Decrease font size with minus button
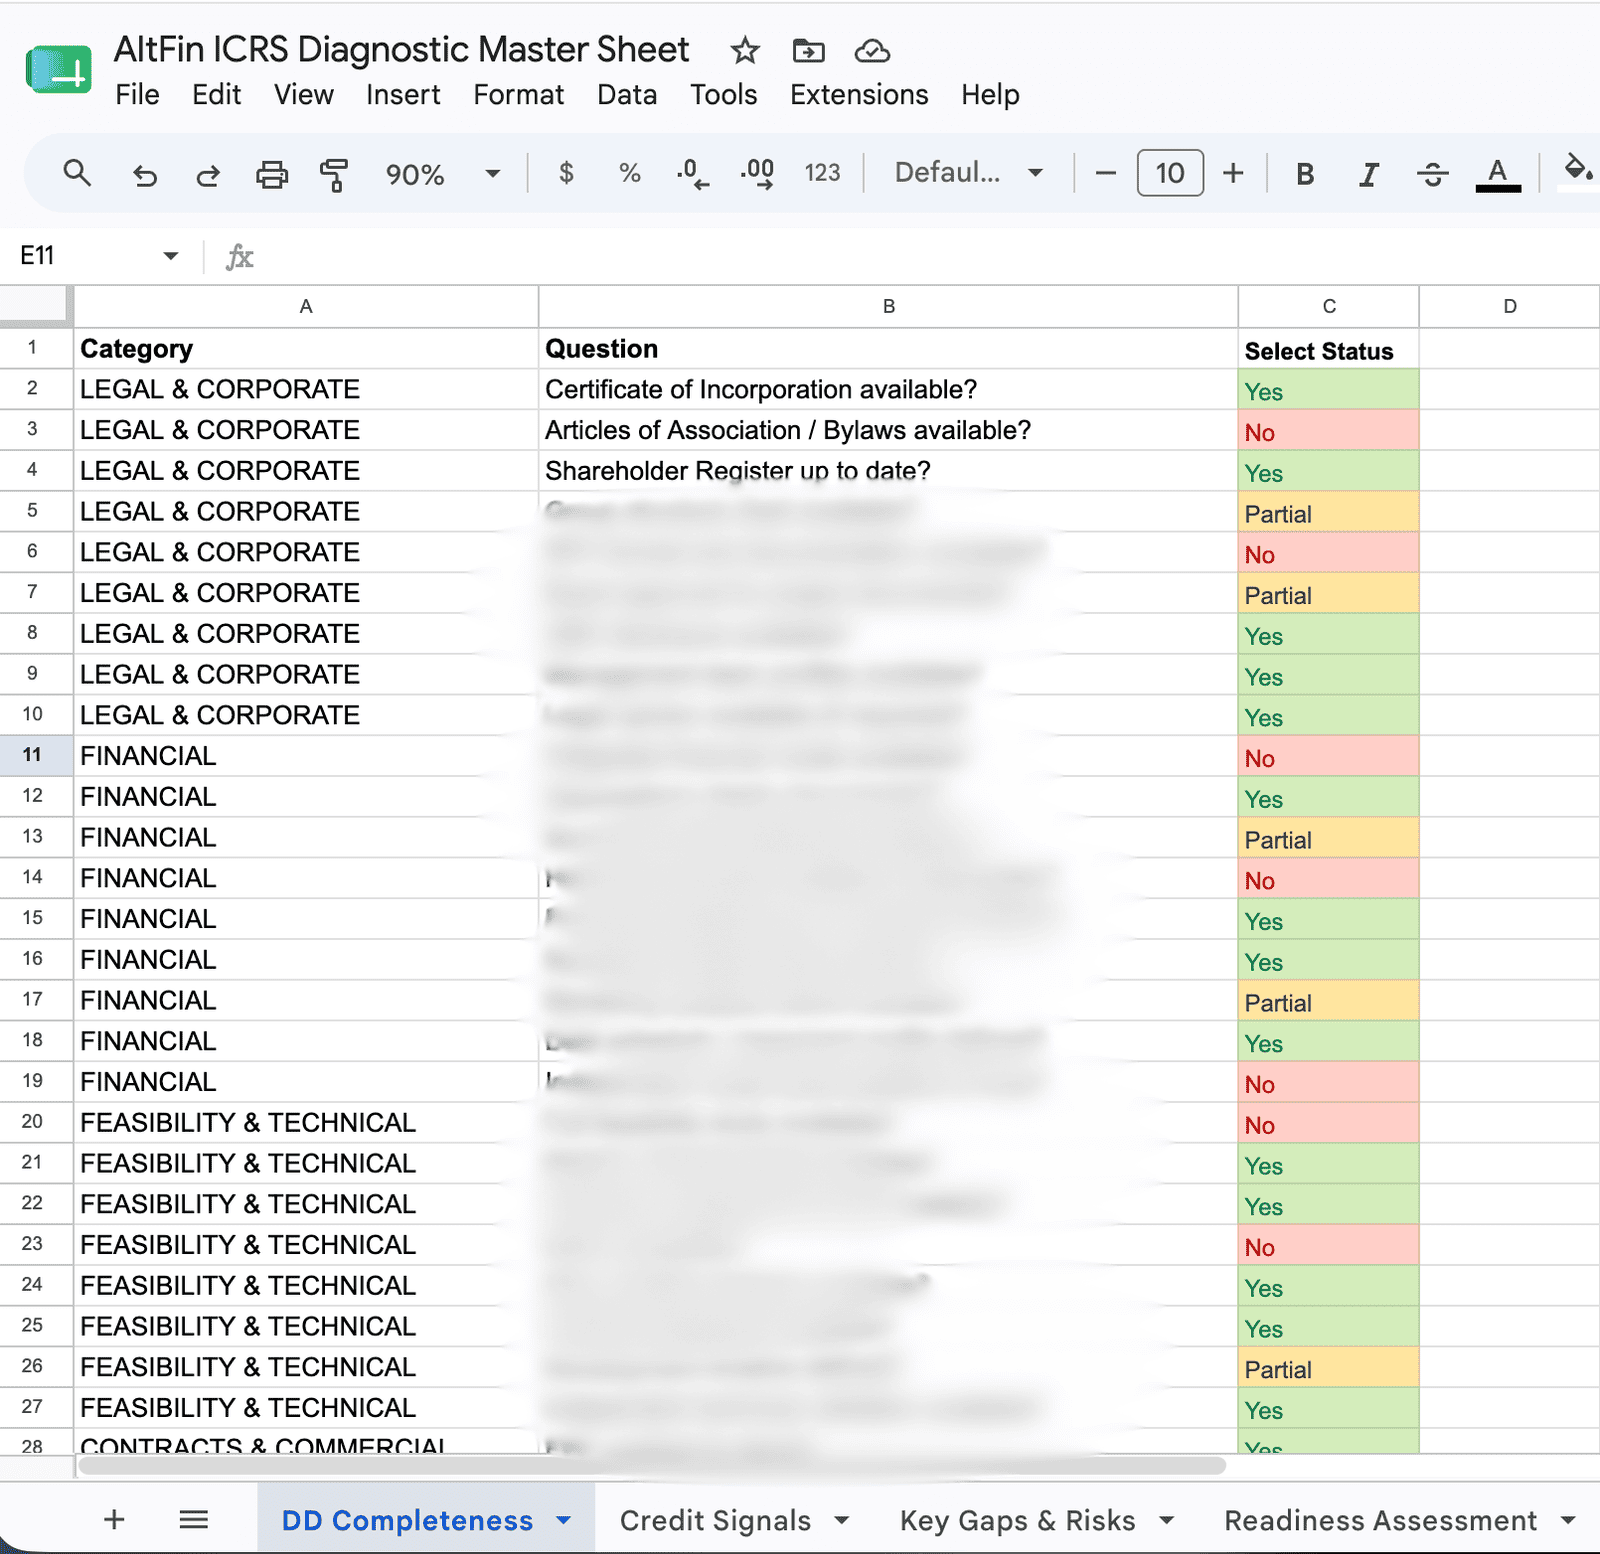 [1105, 173]
